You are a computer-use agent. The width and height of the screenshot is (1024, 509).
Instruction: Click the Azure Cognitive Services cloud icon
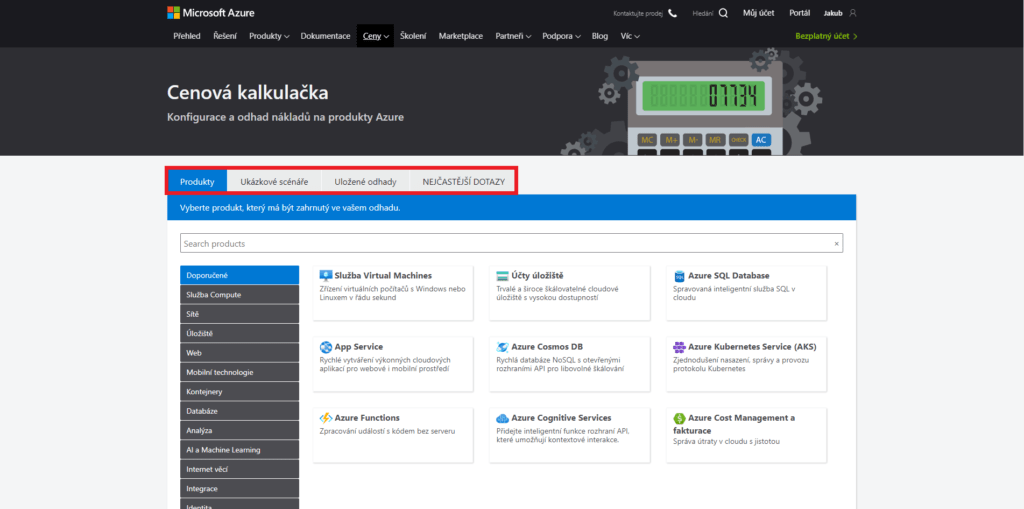point(502,418)
